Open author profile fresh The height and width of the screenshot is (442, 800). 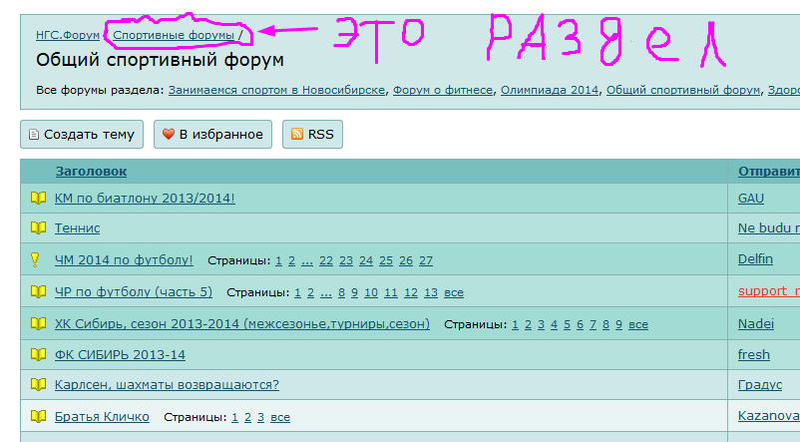[x=754, y=354]
